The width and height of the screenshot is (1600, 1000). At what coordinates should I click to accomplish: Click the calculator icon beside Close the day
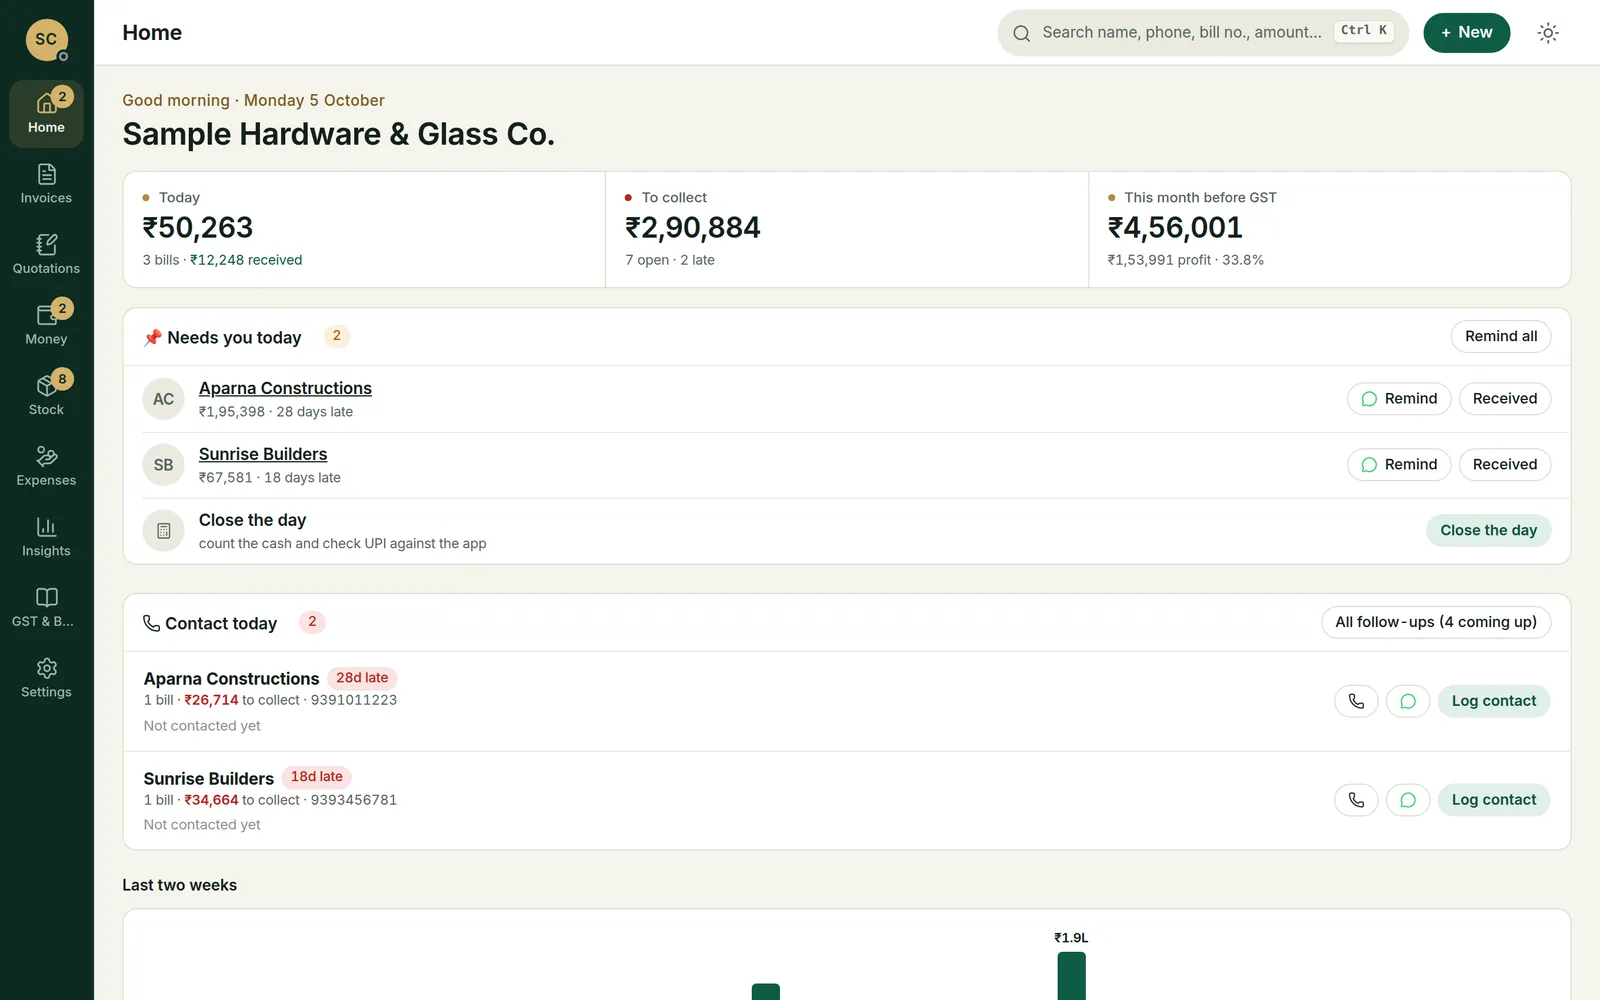(163, 531)
